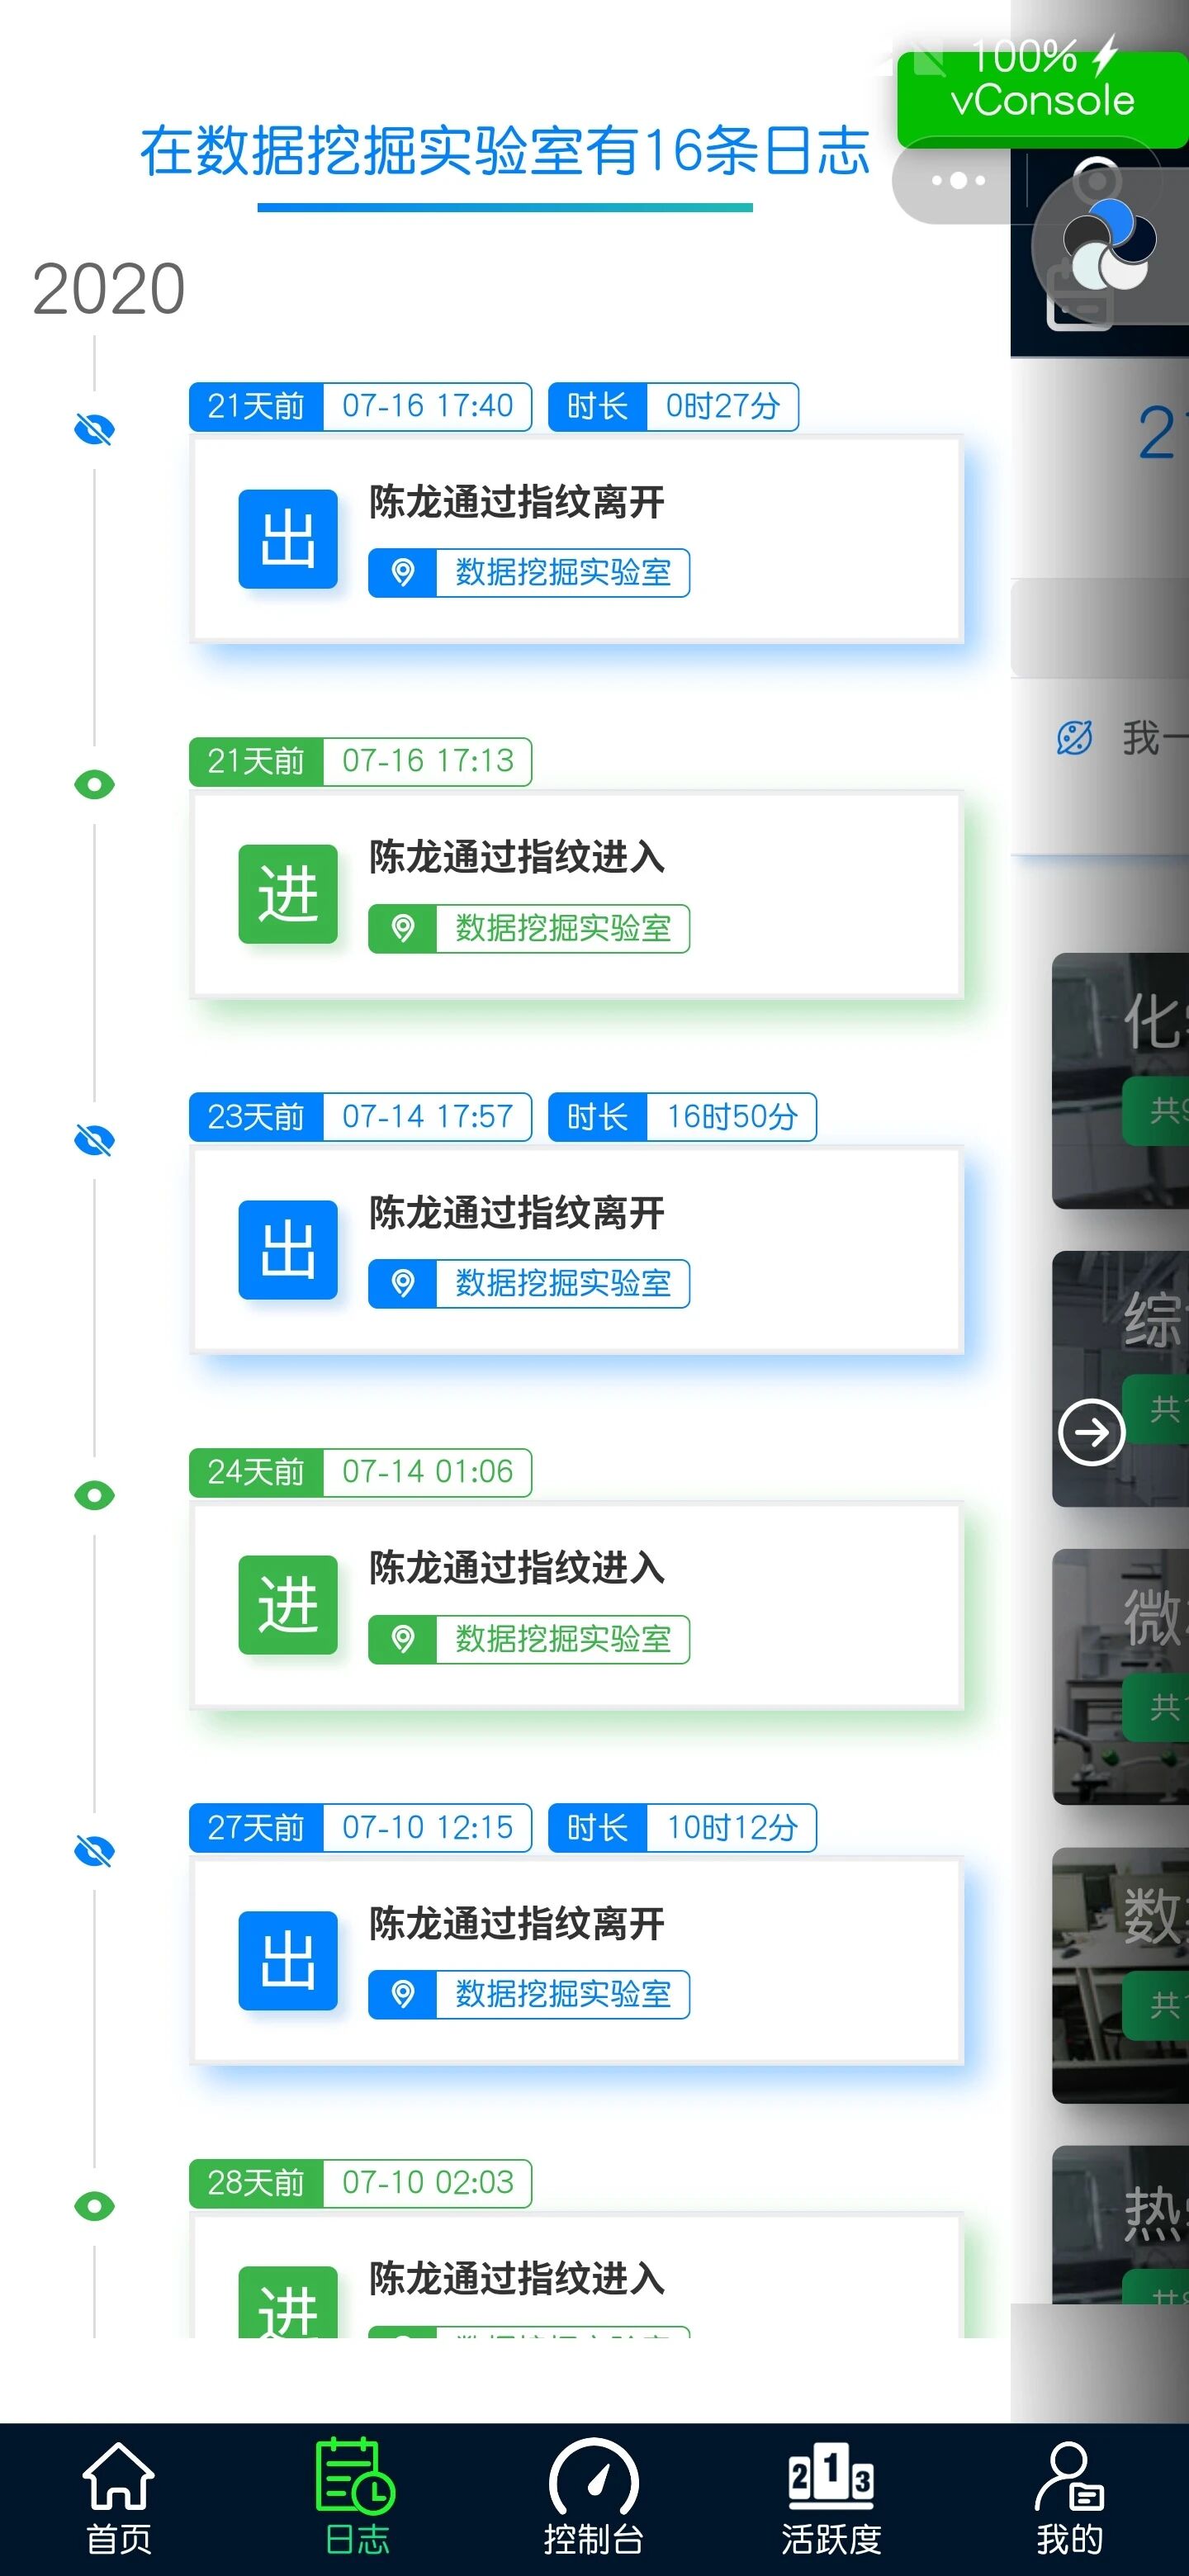The height and width of the screenshot is (2576, 1189).
Task: Select 陈龙通过指纹进入 title at 07-16 17:13
Action: pyautogui.click(x=517, y=857)
